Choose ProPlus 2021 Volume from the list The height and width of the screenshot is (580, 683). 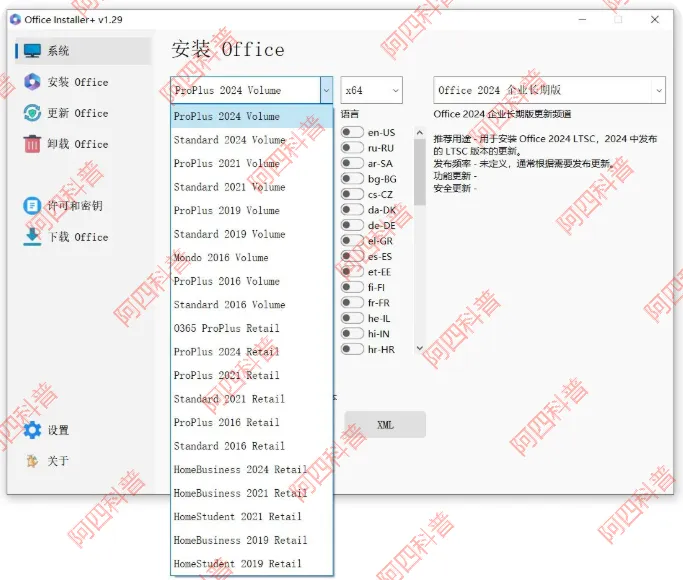tap(252, 163)
